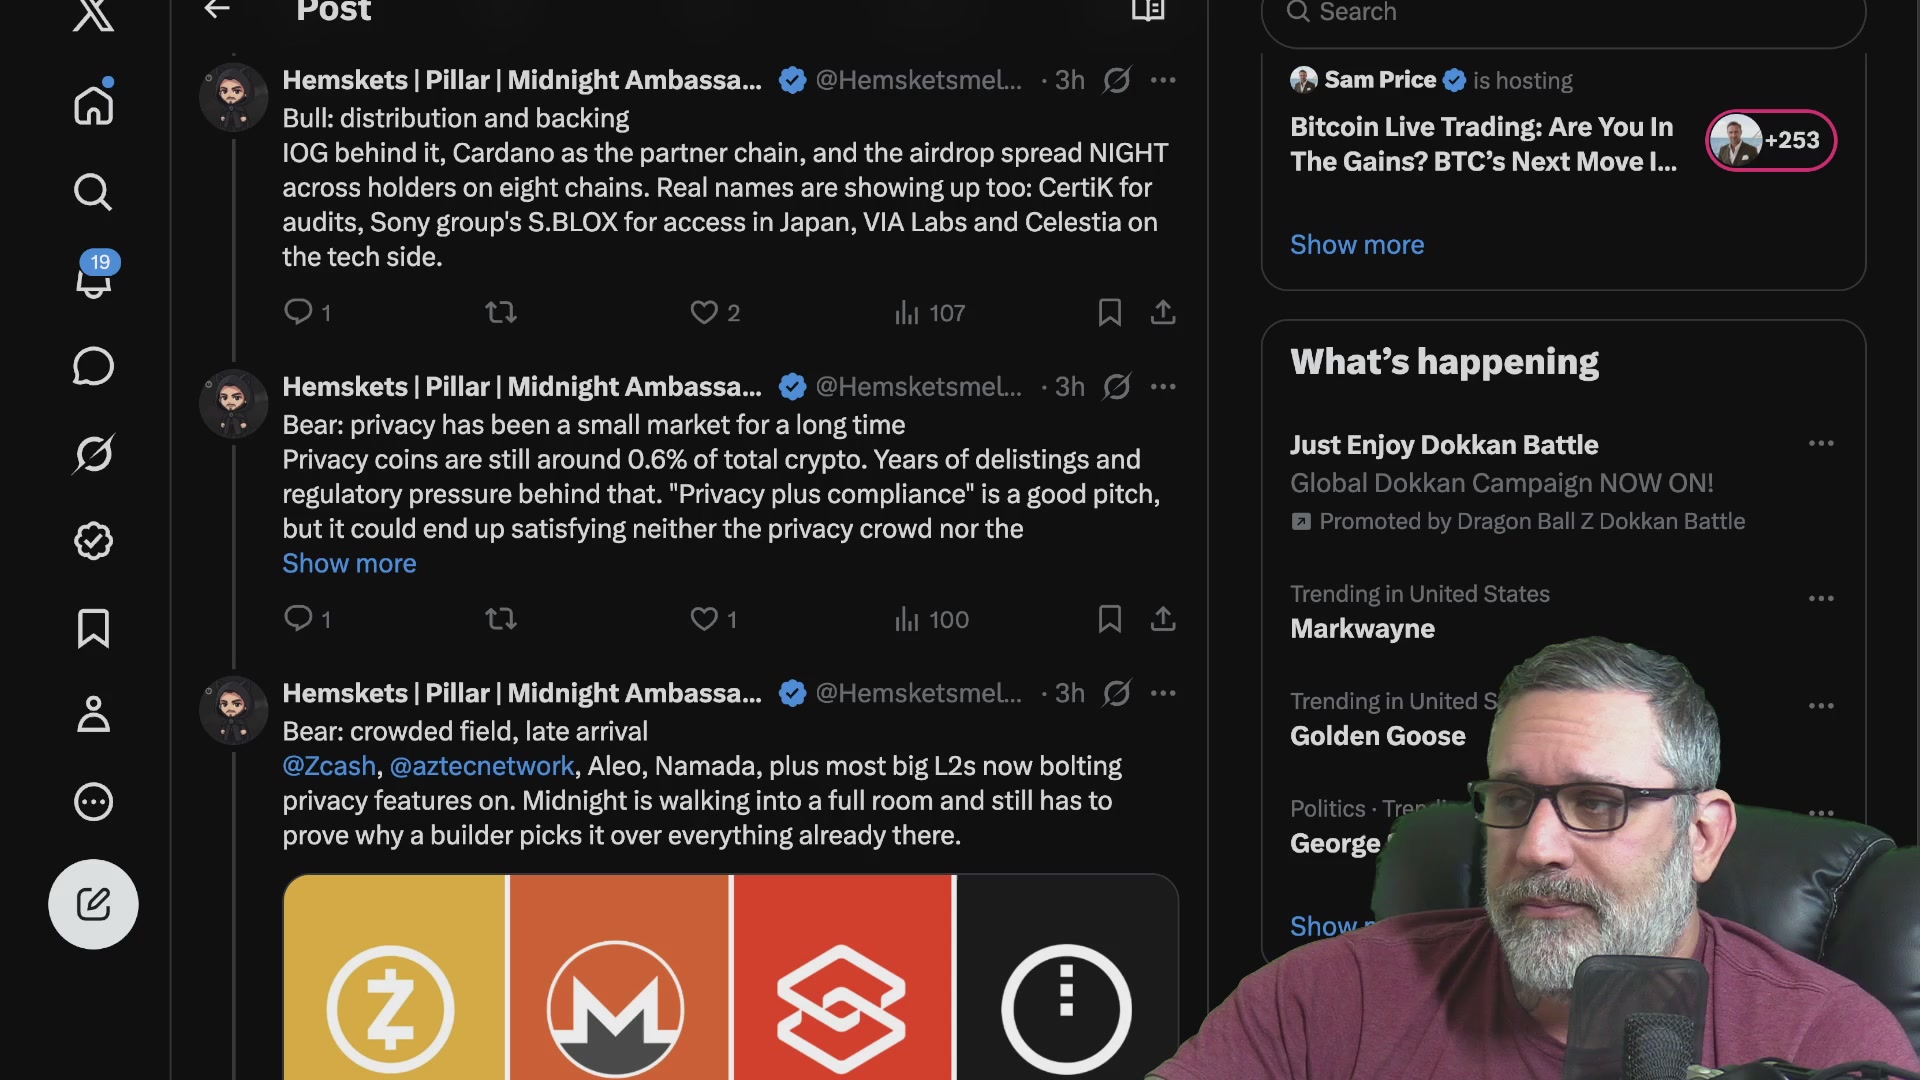
Task: Share the 'Bear: privacy' post
Action: click(x=1163, y=619)
